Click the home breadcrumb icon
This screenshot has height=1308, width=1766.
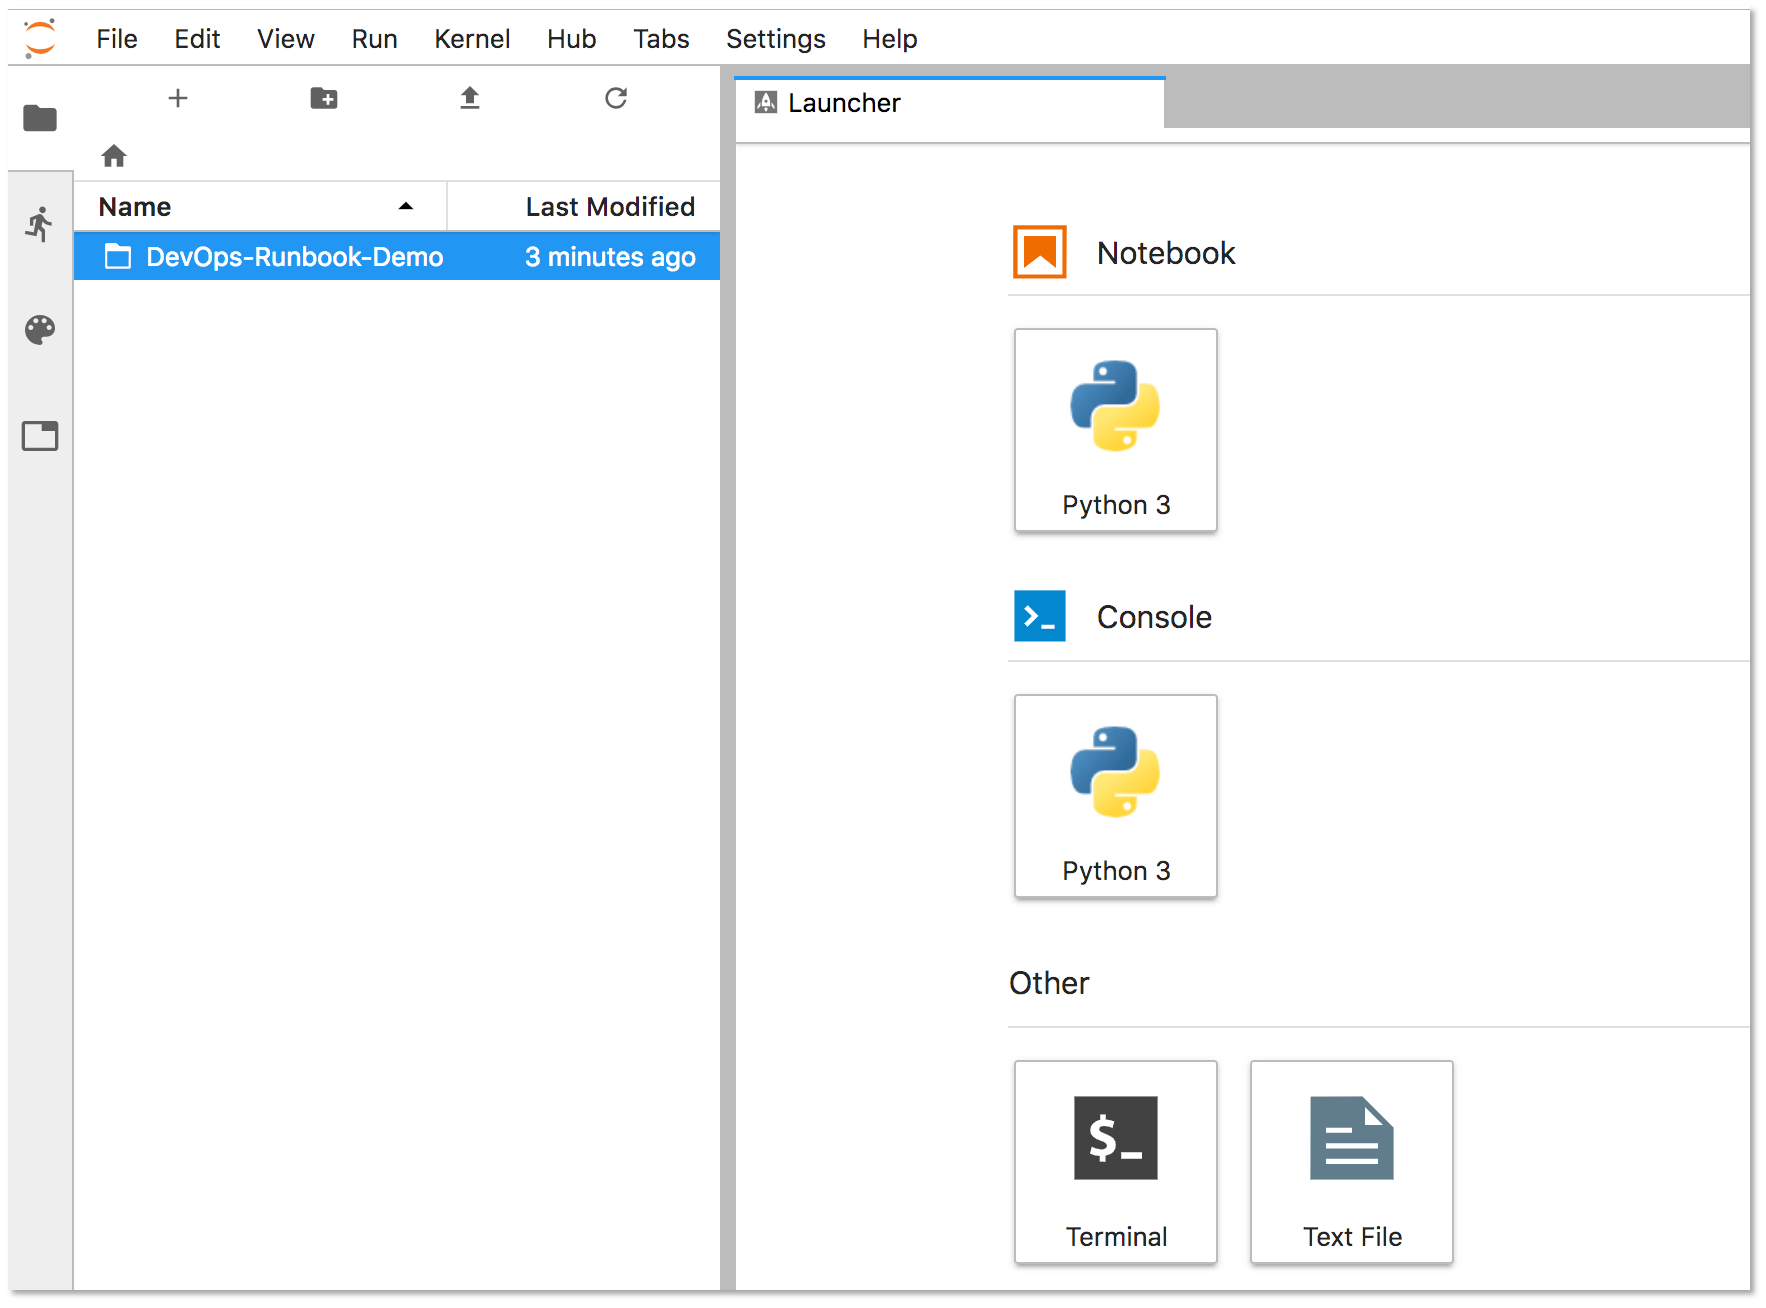(114, 155)
